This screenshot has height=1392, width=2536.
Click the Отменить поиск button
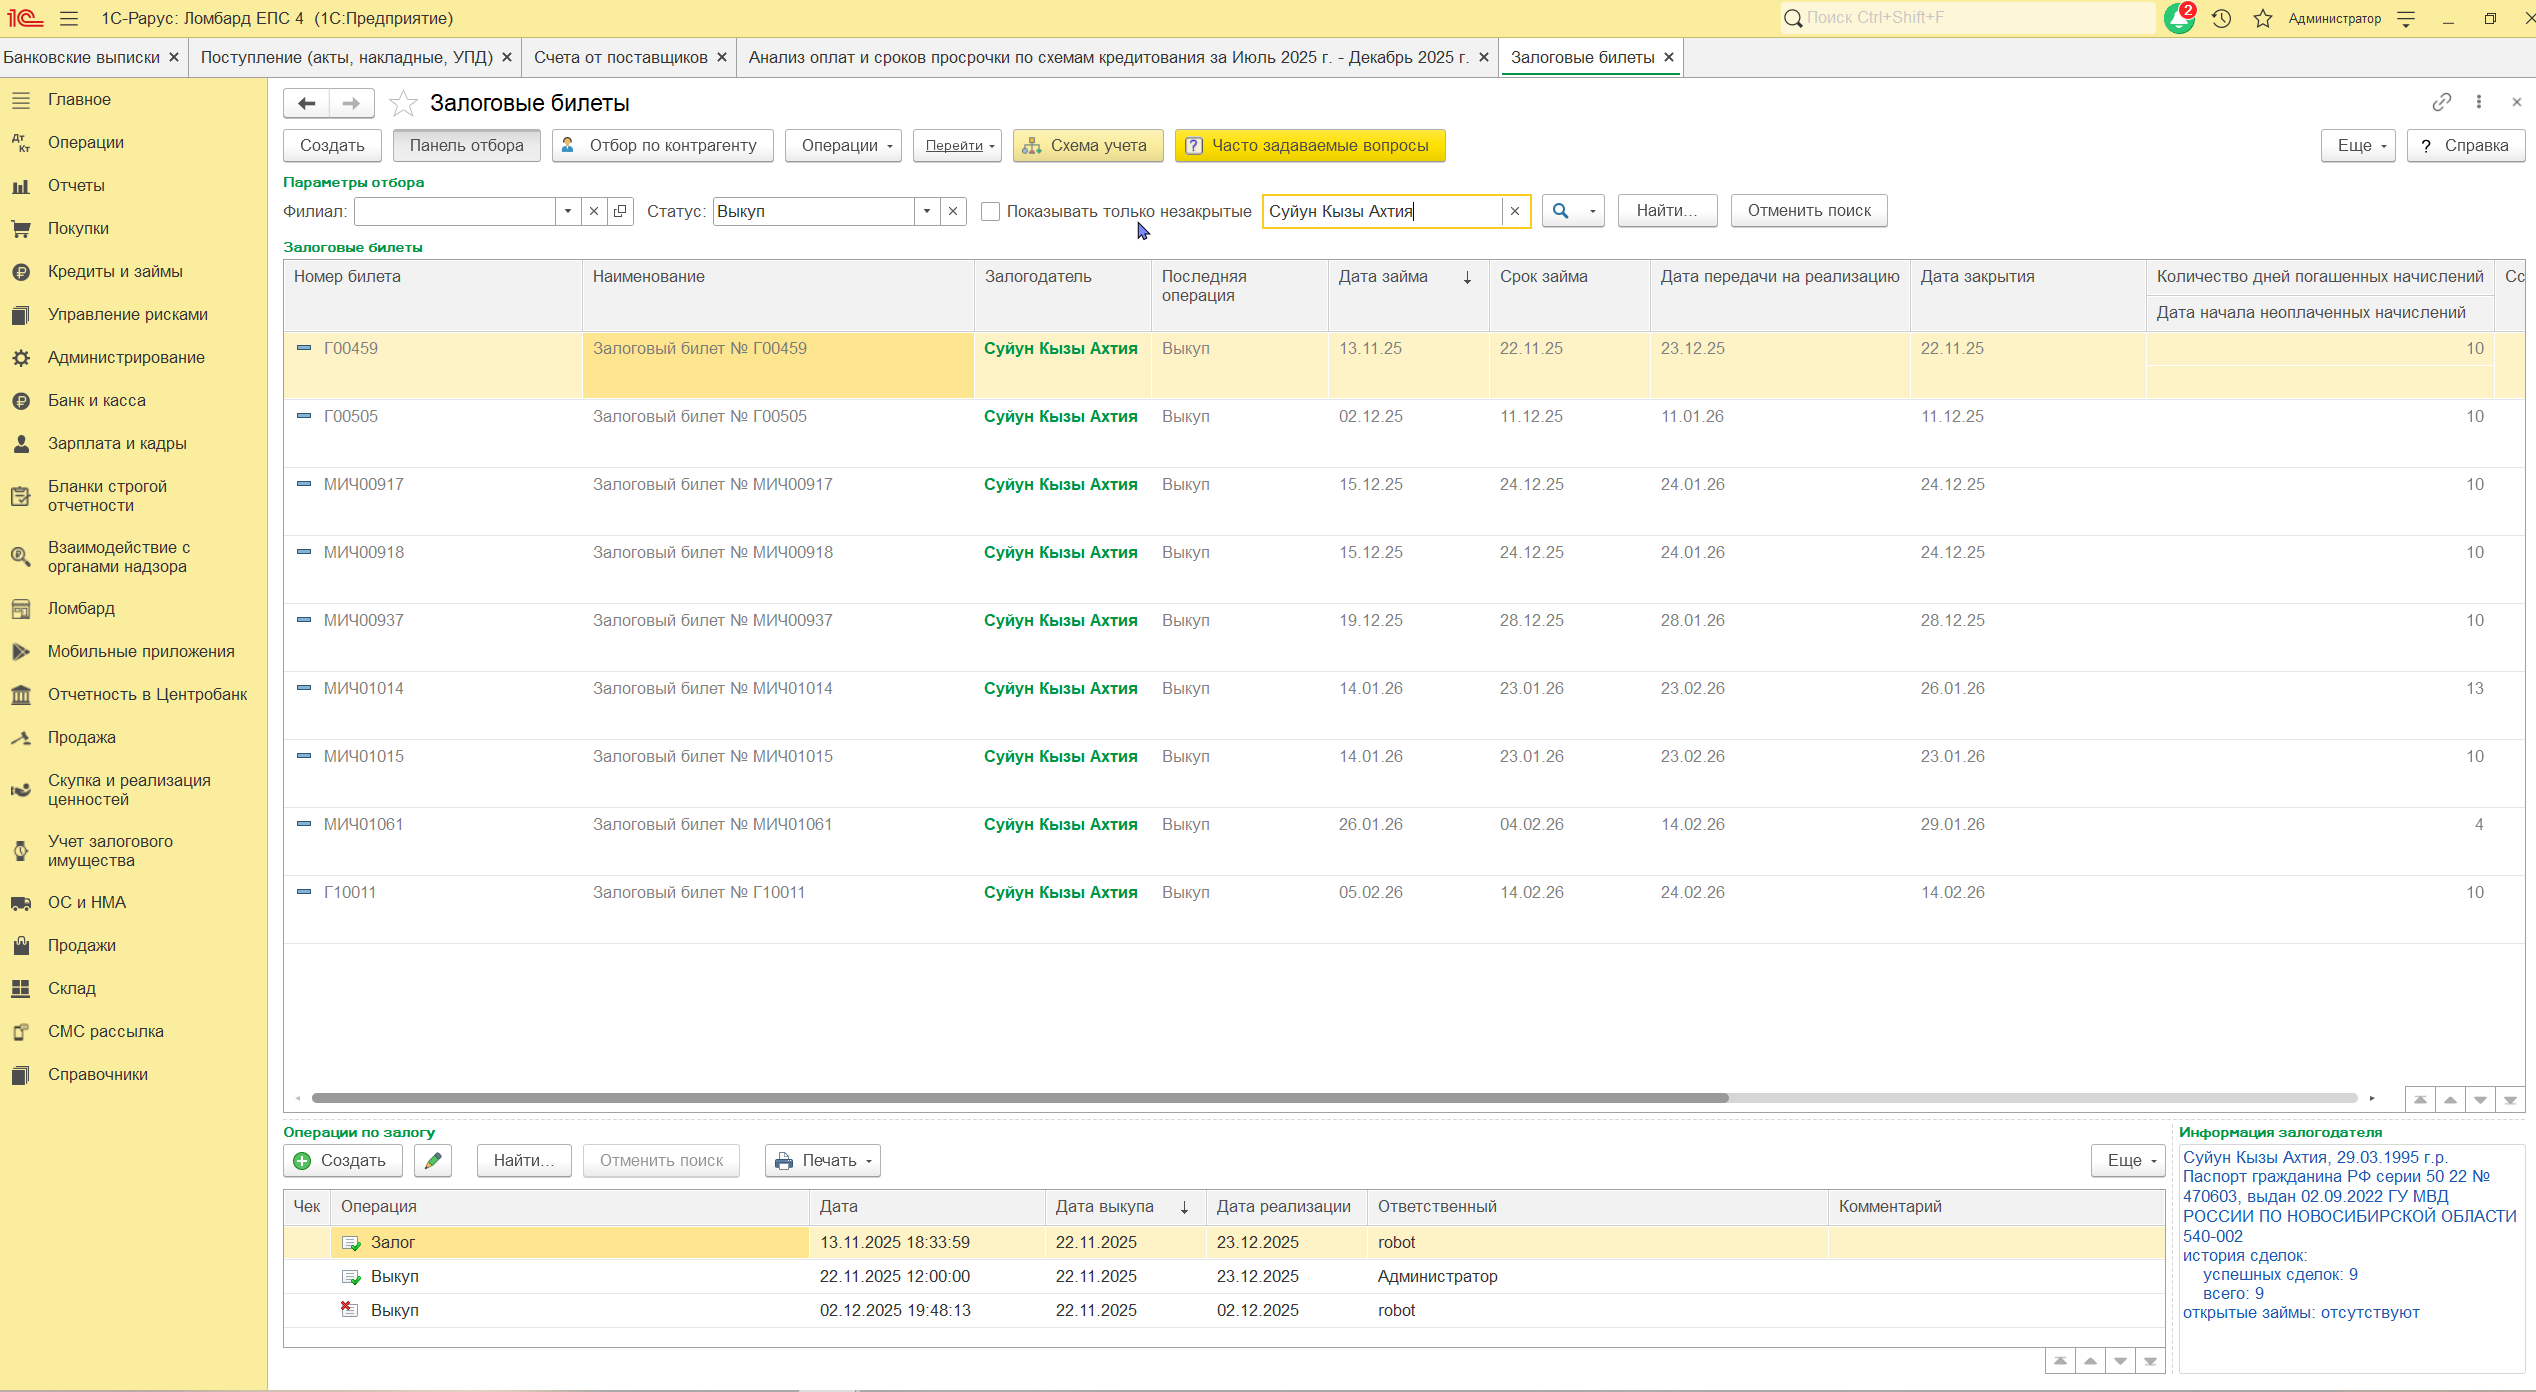(1808, 211)
